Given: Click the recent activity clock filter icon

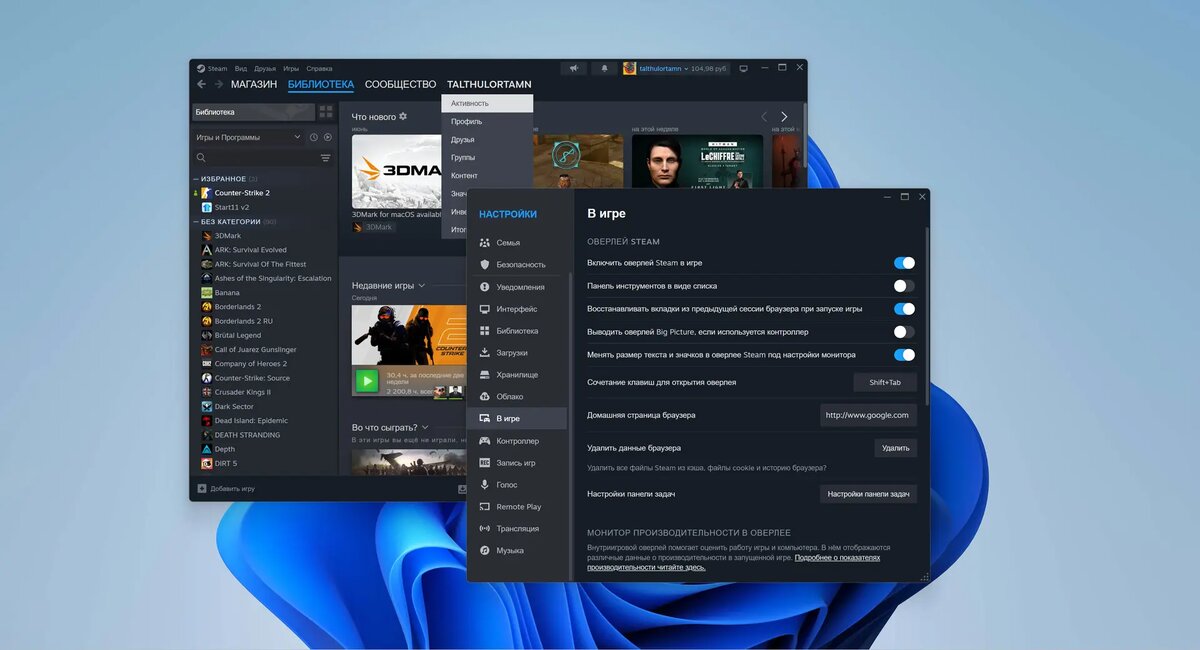Looking at the screenshot, I should pos(314,137).
